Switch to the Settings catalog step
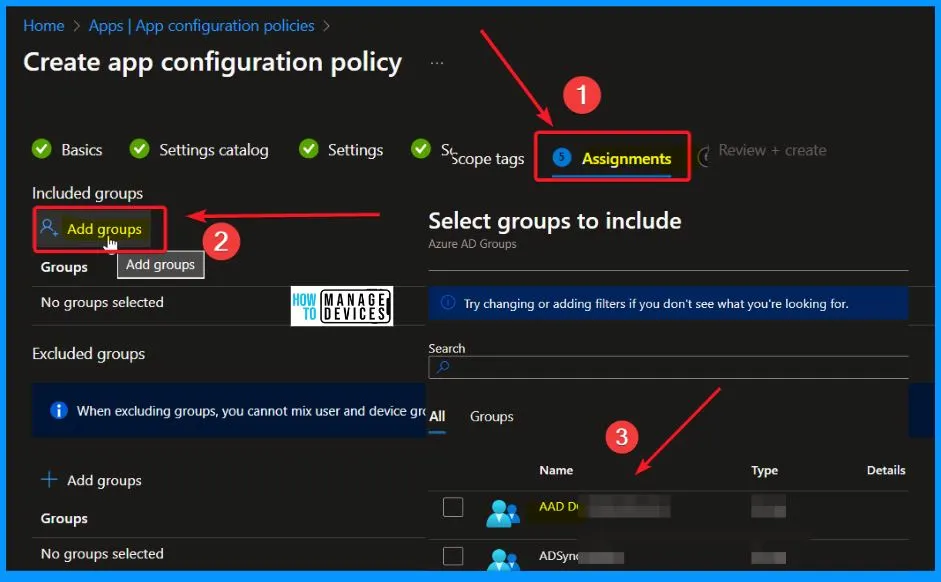 point(213,149)
